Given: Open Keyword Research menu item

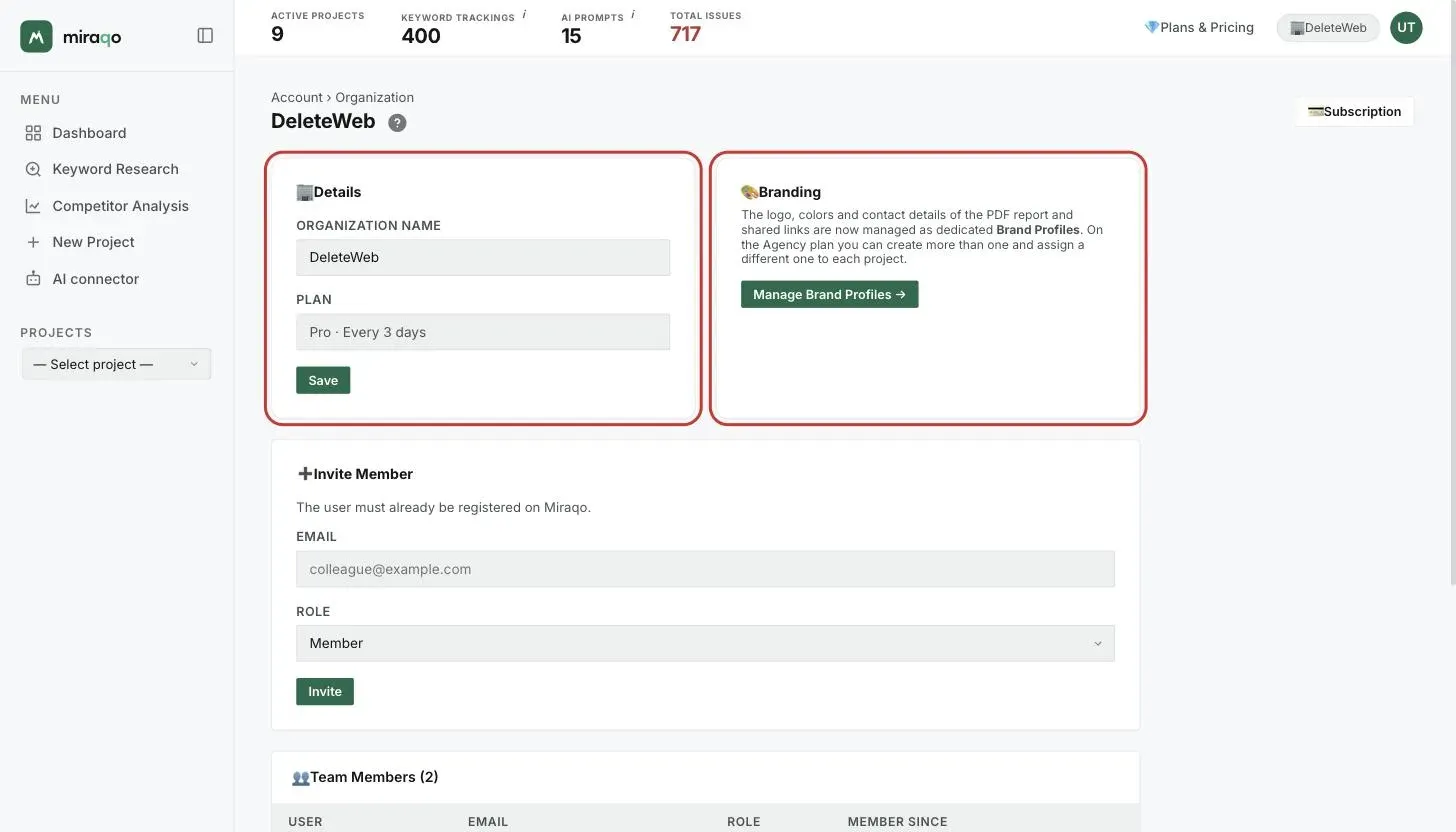Looking at the screenshot, I should (115, 169).
